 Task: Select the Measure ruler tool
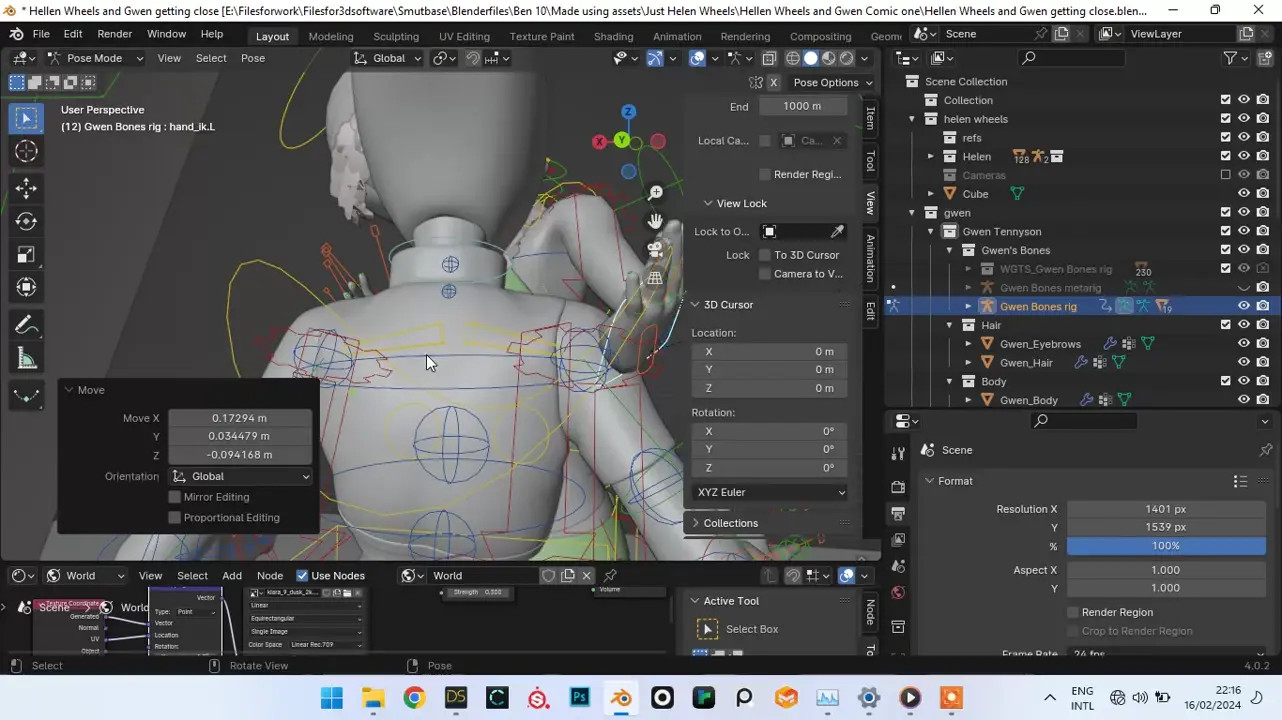26,359
